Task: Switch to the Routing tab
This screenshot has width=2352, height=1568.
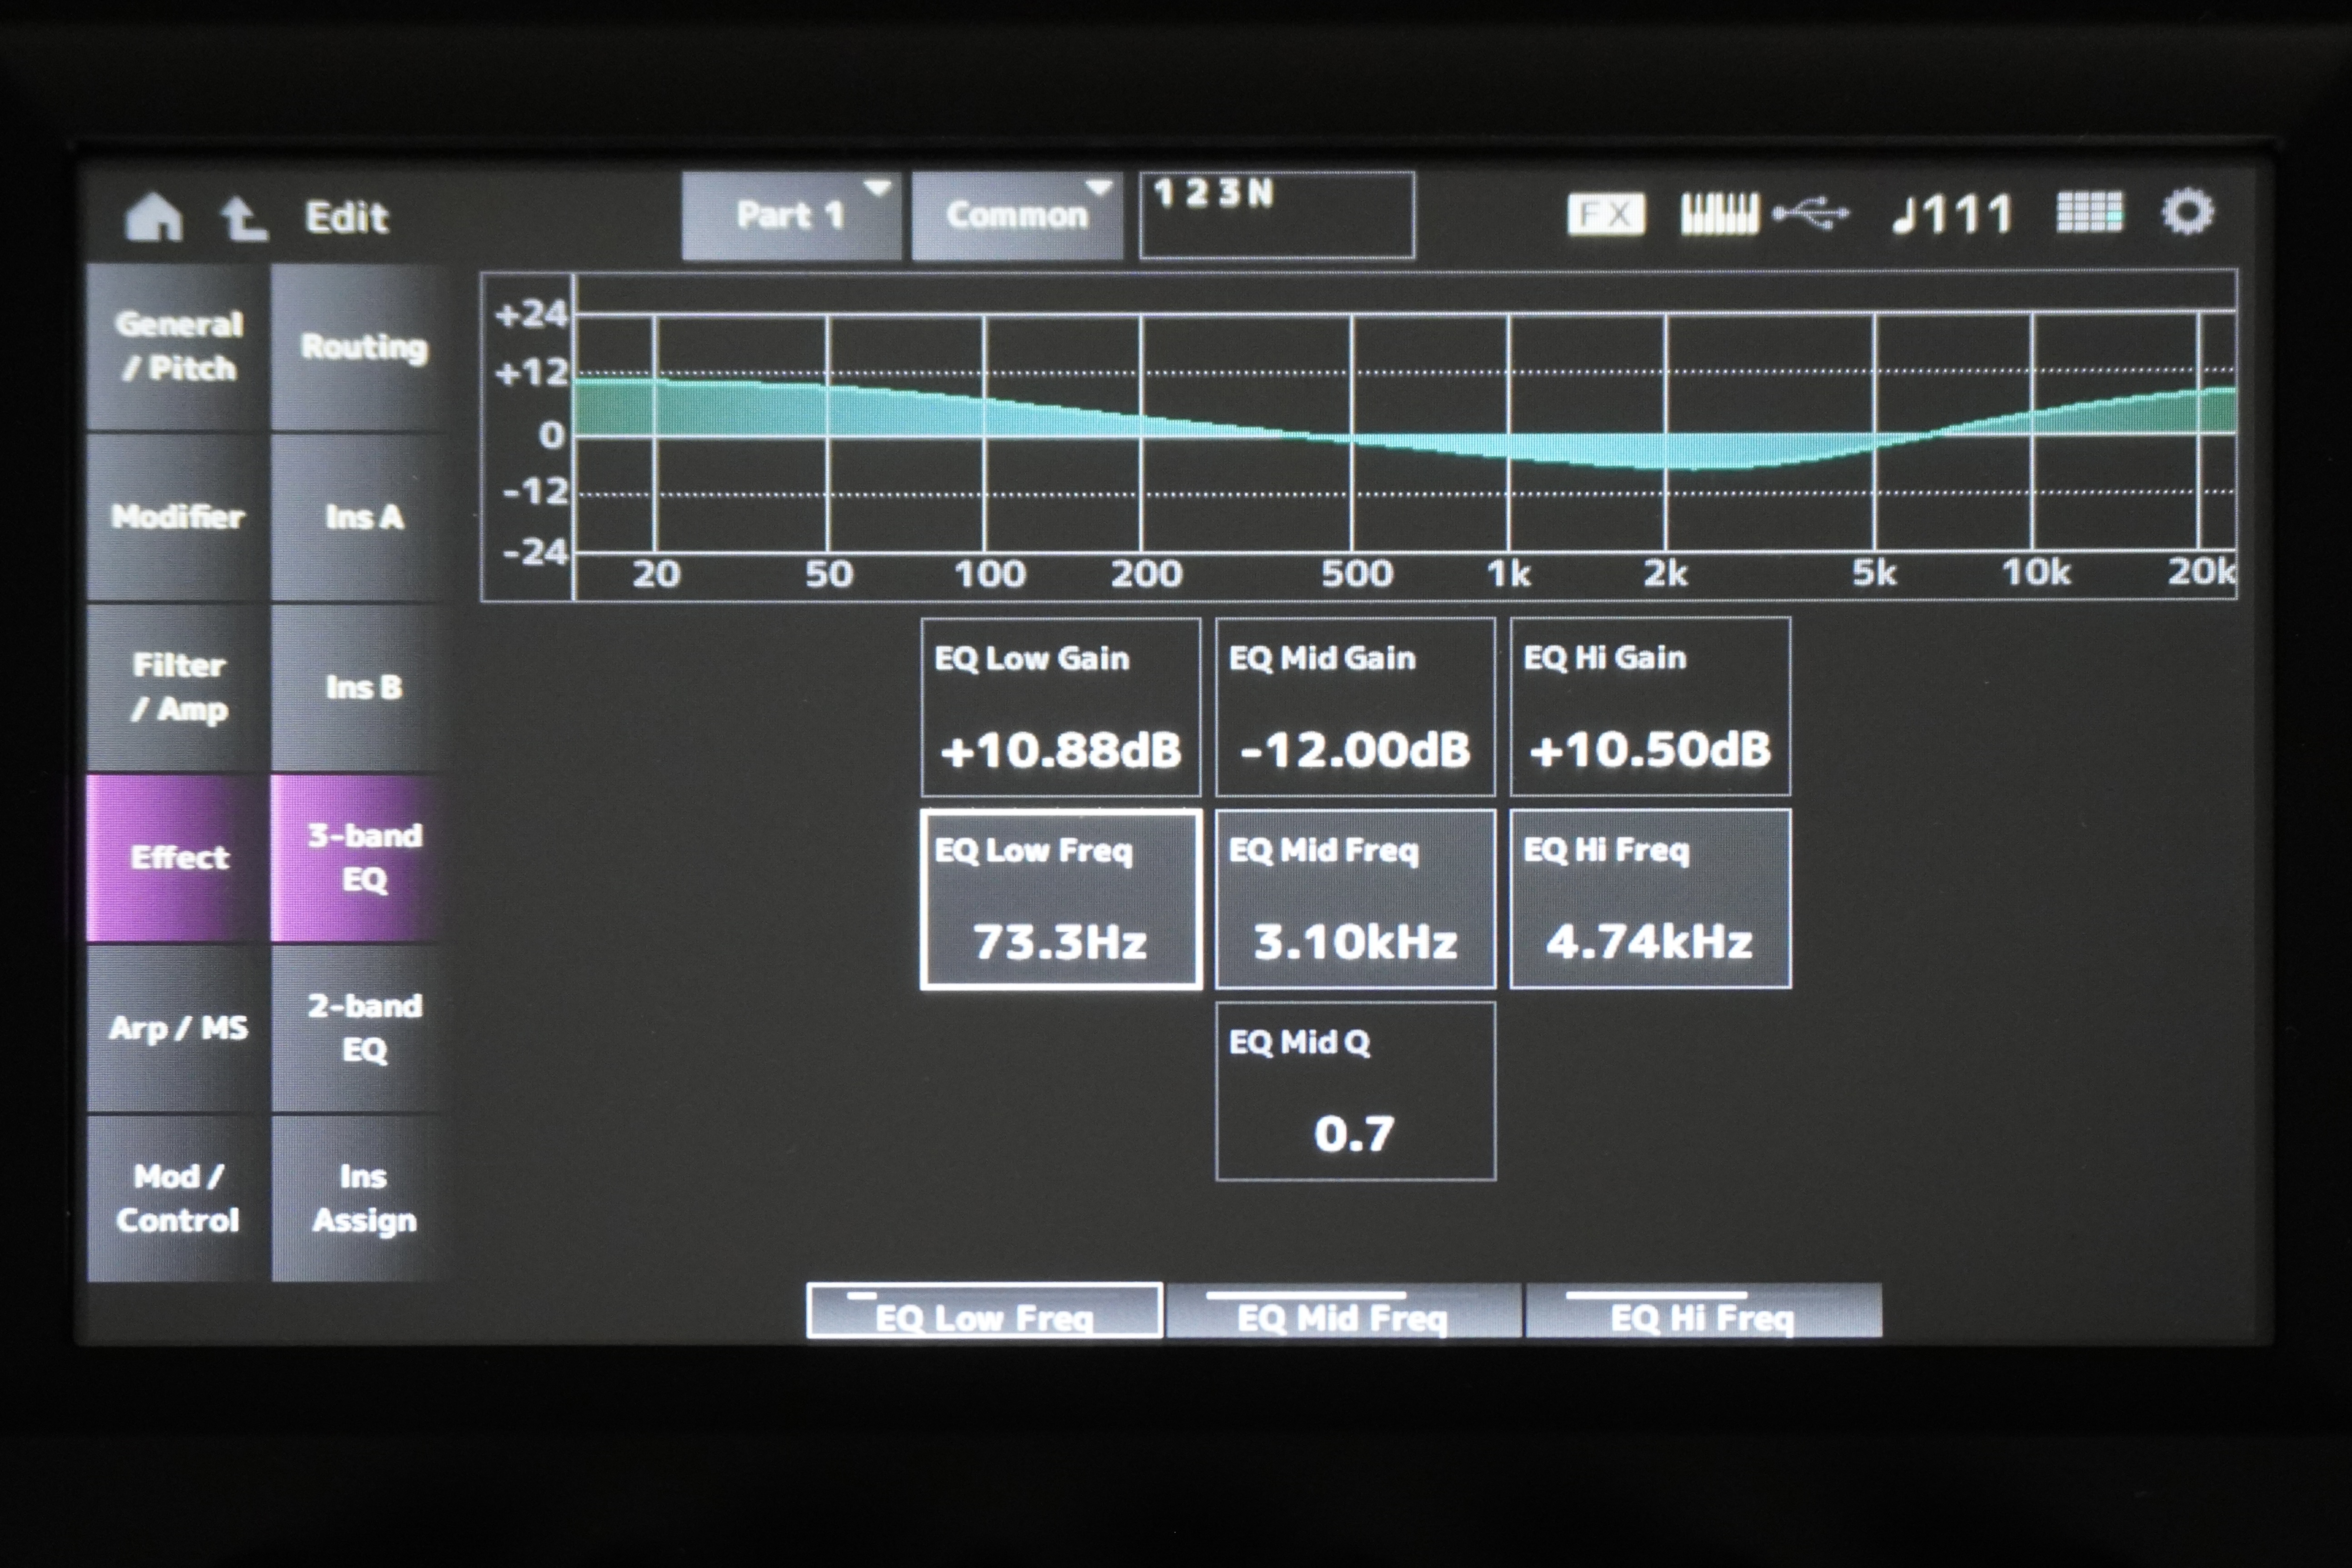Action: pos(363,347)
